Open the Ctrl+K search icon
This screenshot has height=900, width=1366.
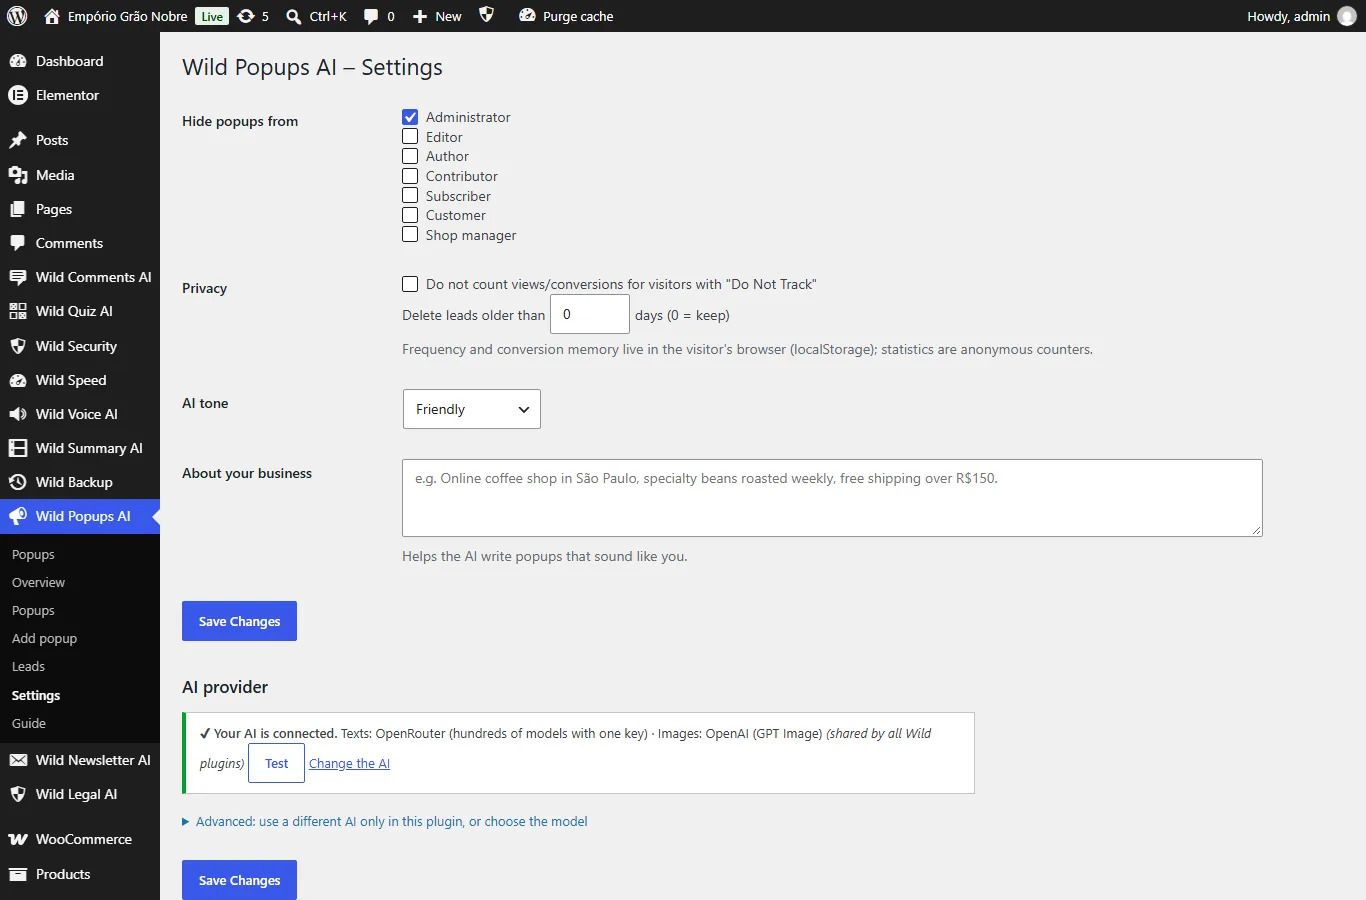(x=294, y=16)
